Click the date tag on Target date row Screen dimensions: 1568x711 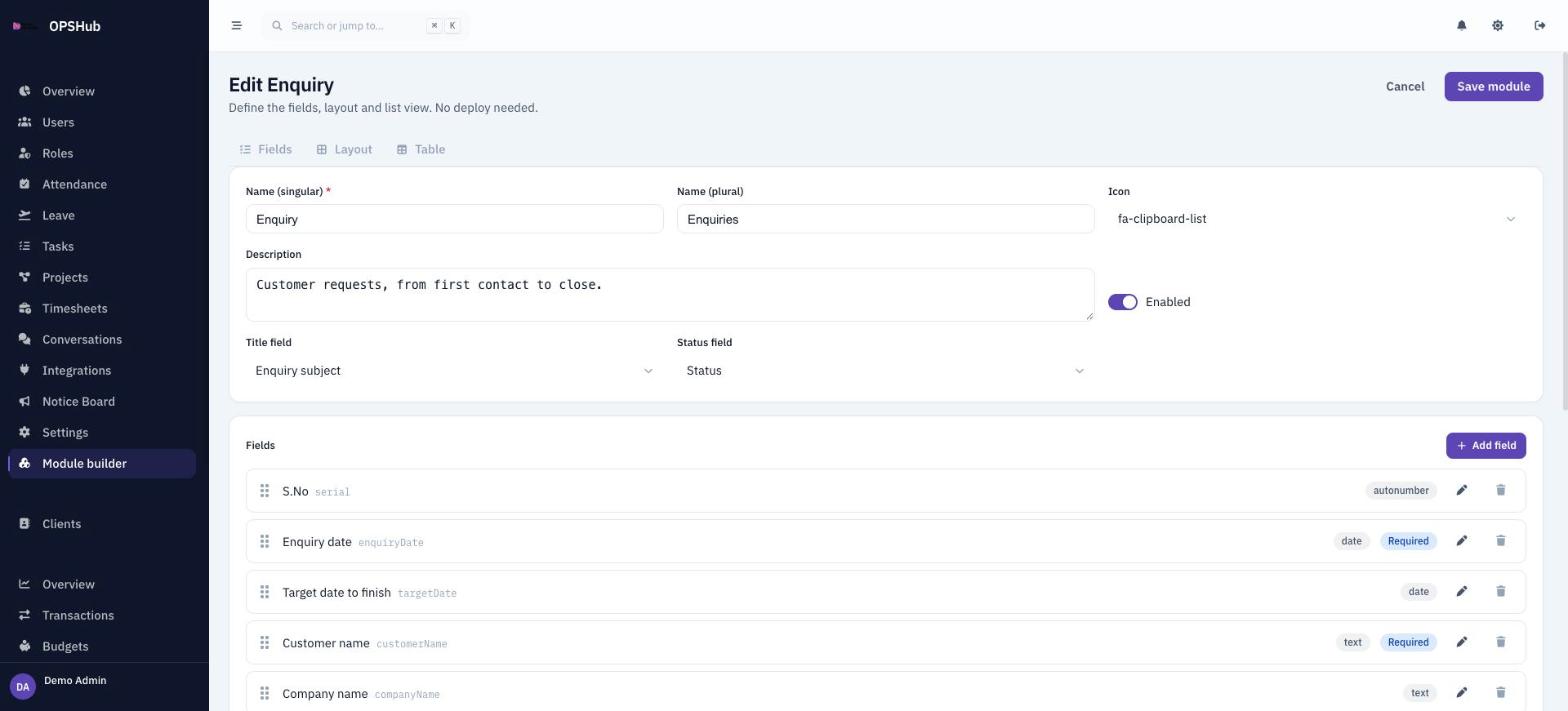(1418, 592)
